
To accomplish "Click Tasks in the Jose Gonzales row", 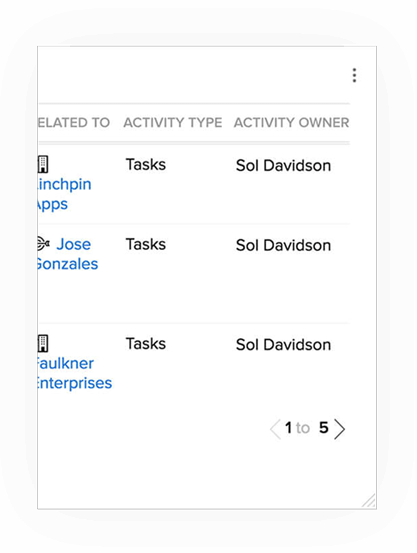I will tap(146, 244).
